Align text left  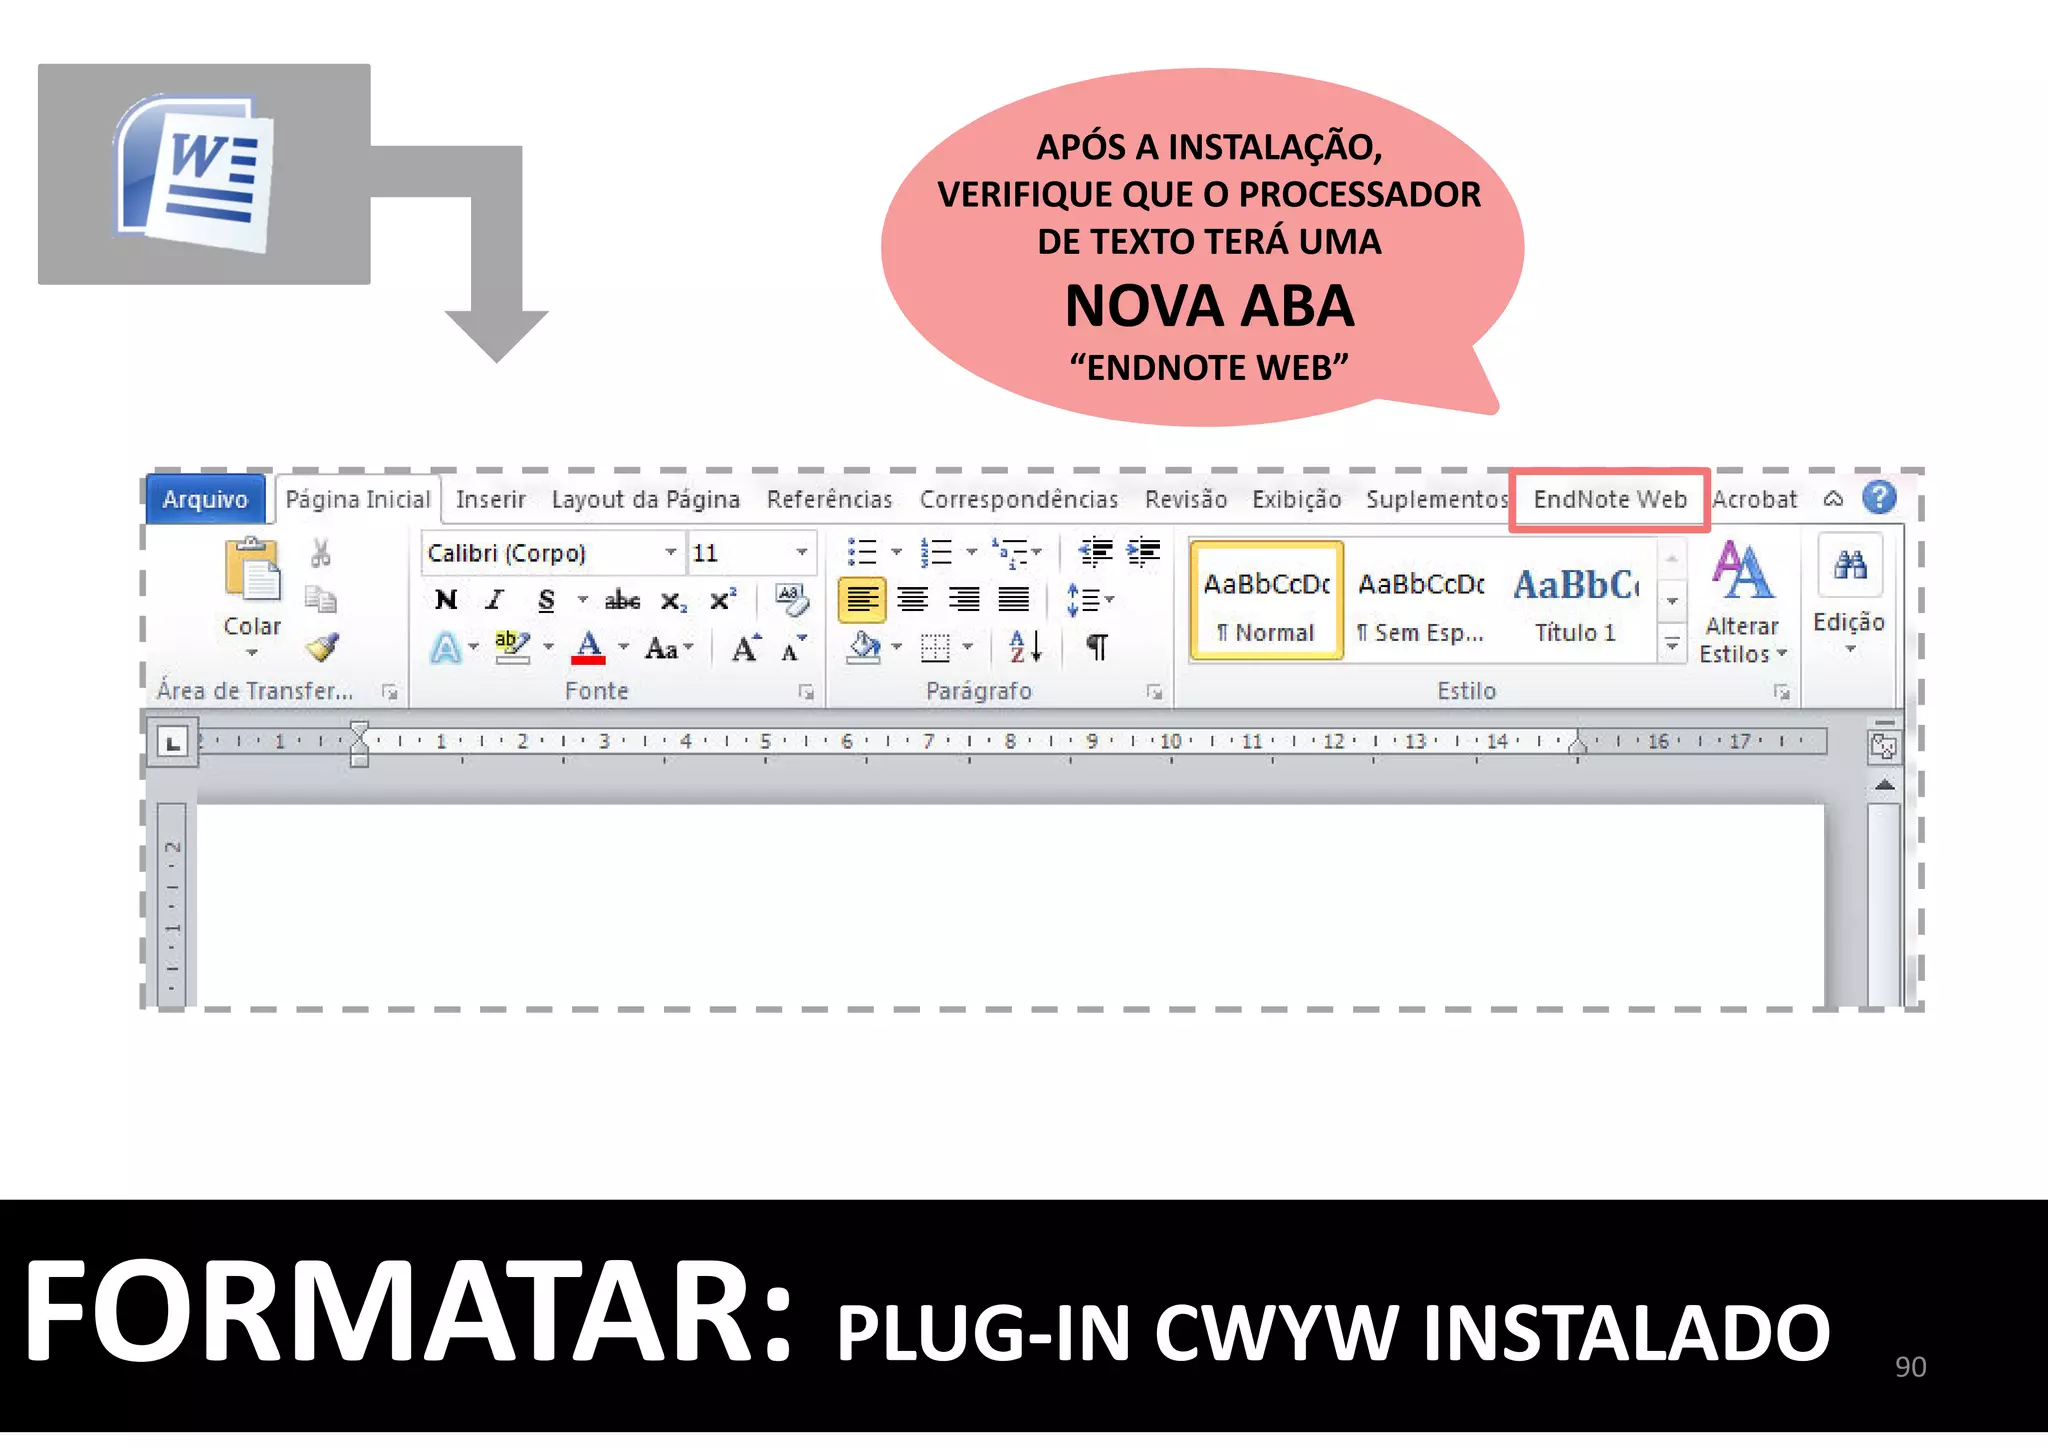(x=862, y=600)
